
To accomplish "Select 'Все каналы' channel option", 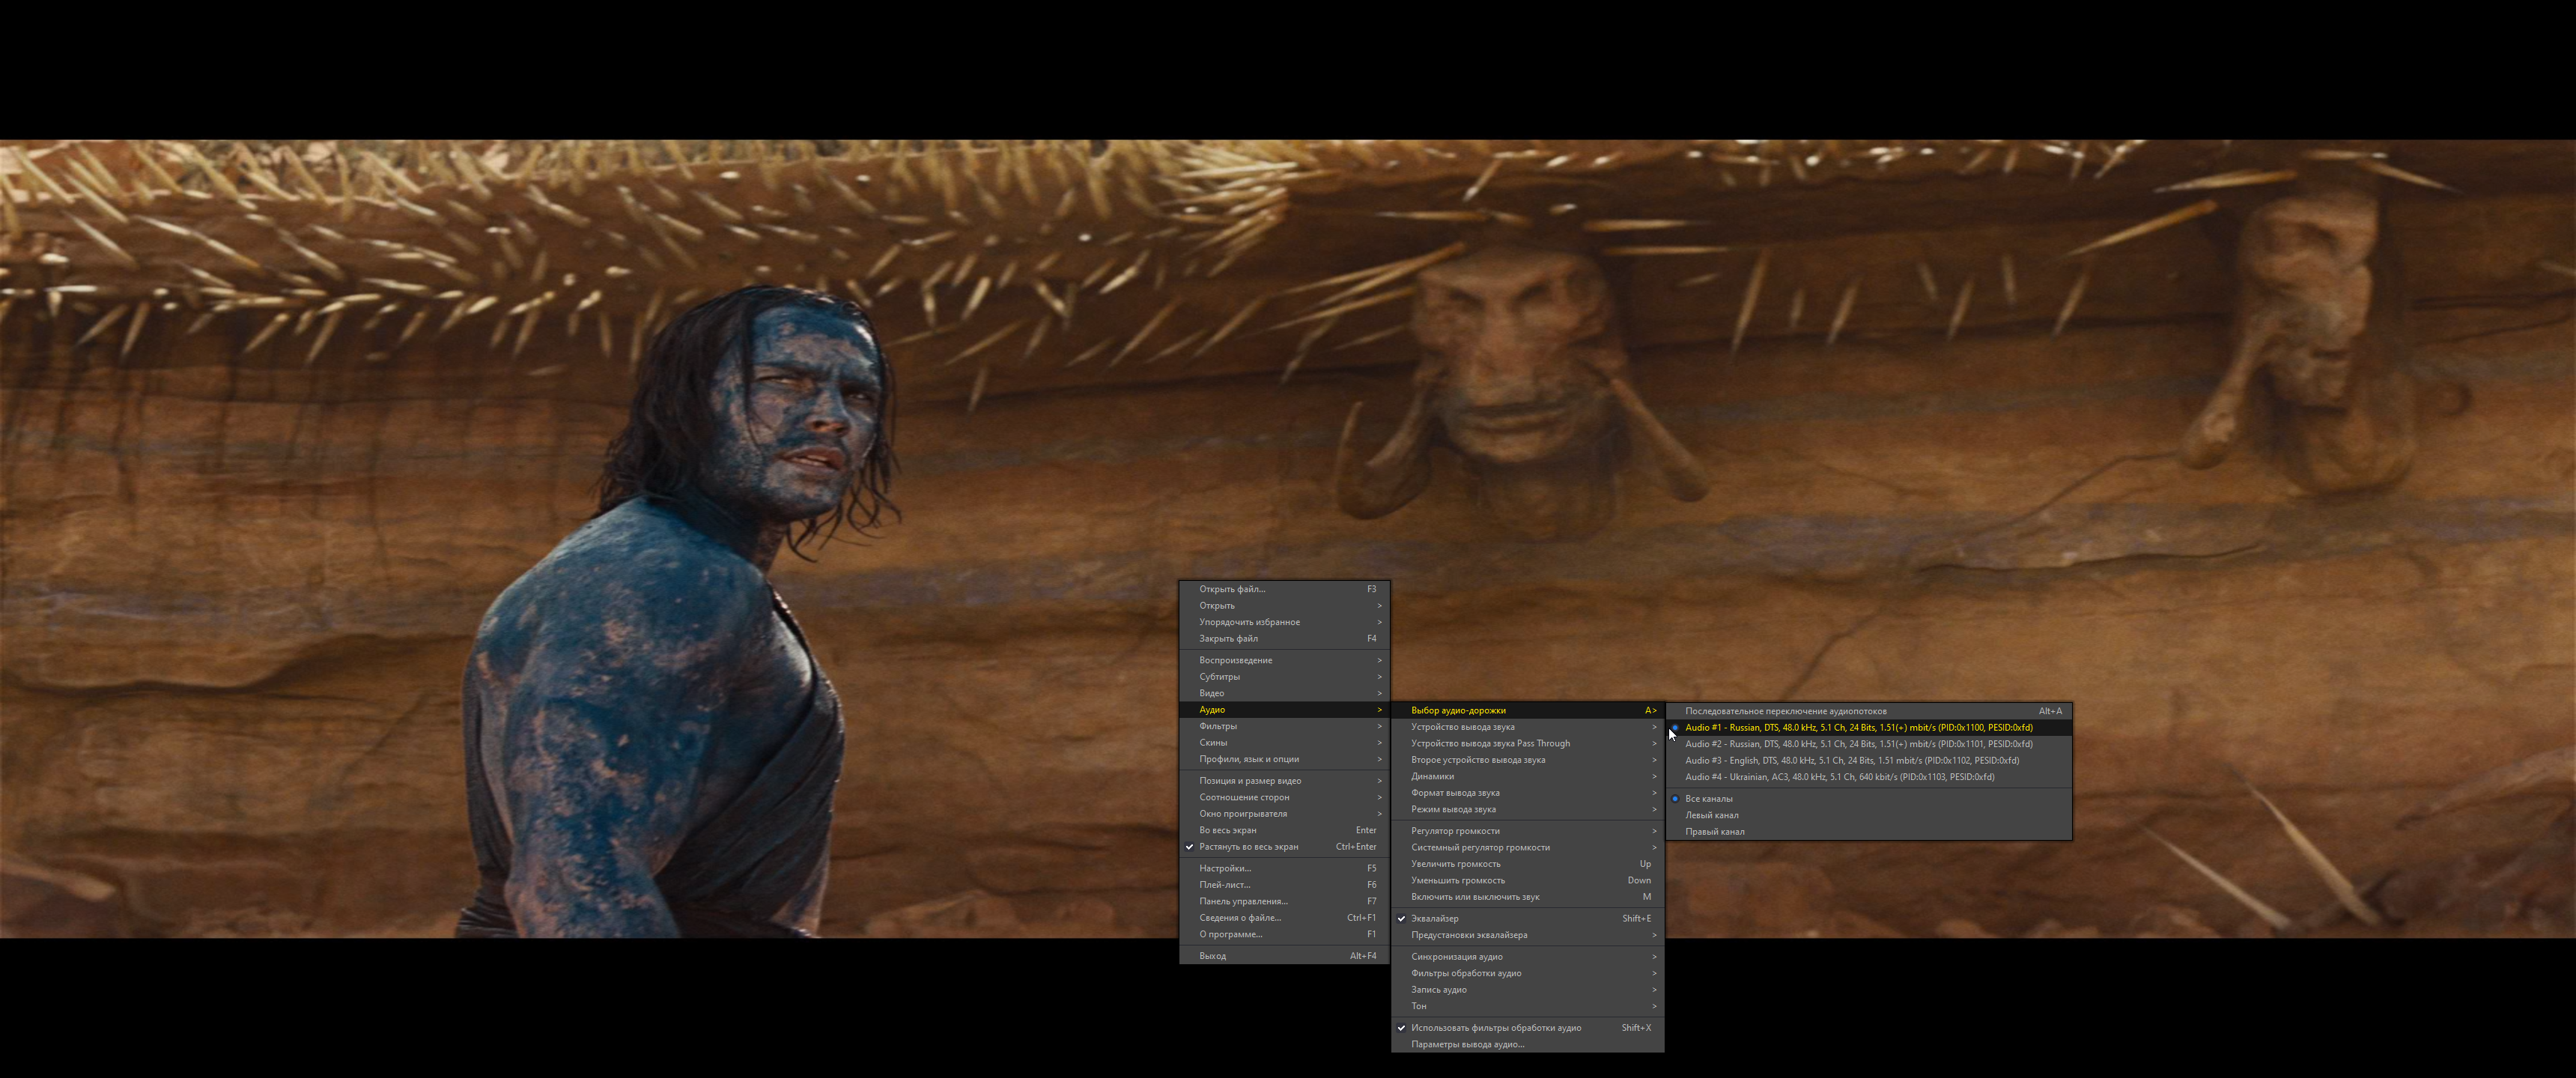I will [1869, 798].
